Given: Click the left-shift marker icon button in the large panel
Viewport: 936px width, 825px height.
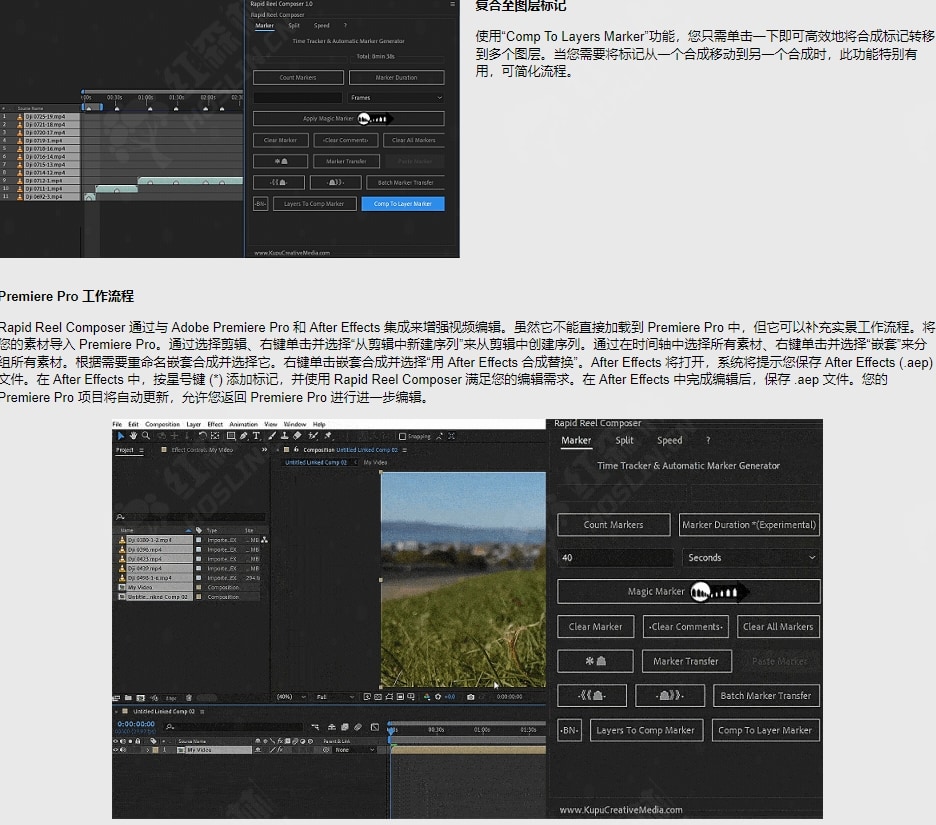Looking at the screenshot, I should [x=592, y=695].
